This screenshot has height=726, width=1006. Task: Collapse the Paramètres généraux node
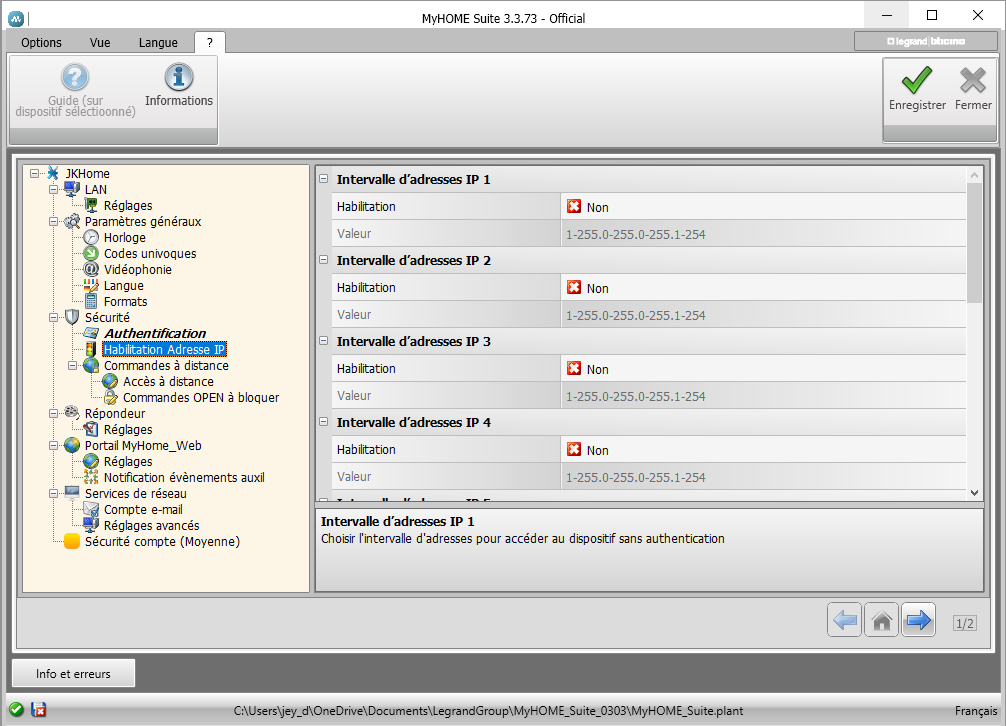pyautogui.click(x=54, y=221)
